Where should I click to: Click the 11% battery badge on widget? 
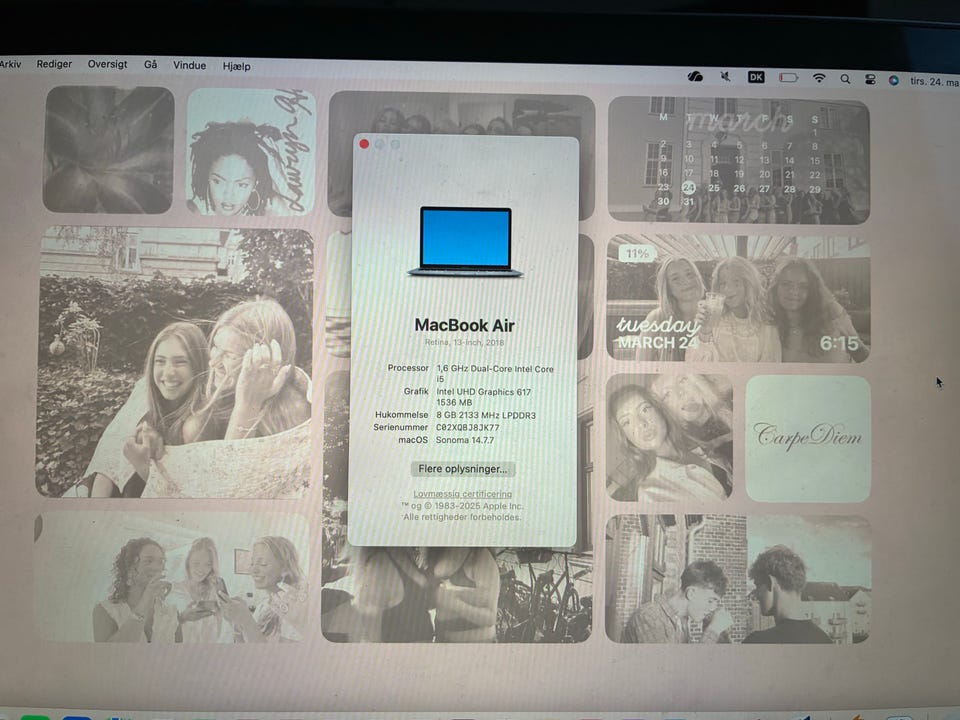pos(637,253)
